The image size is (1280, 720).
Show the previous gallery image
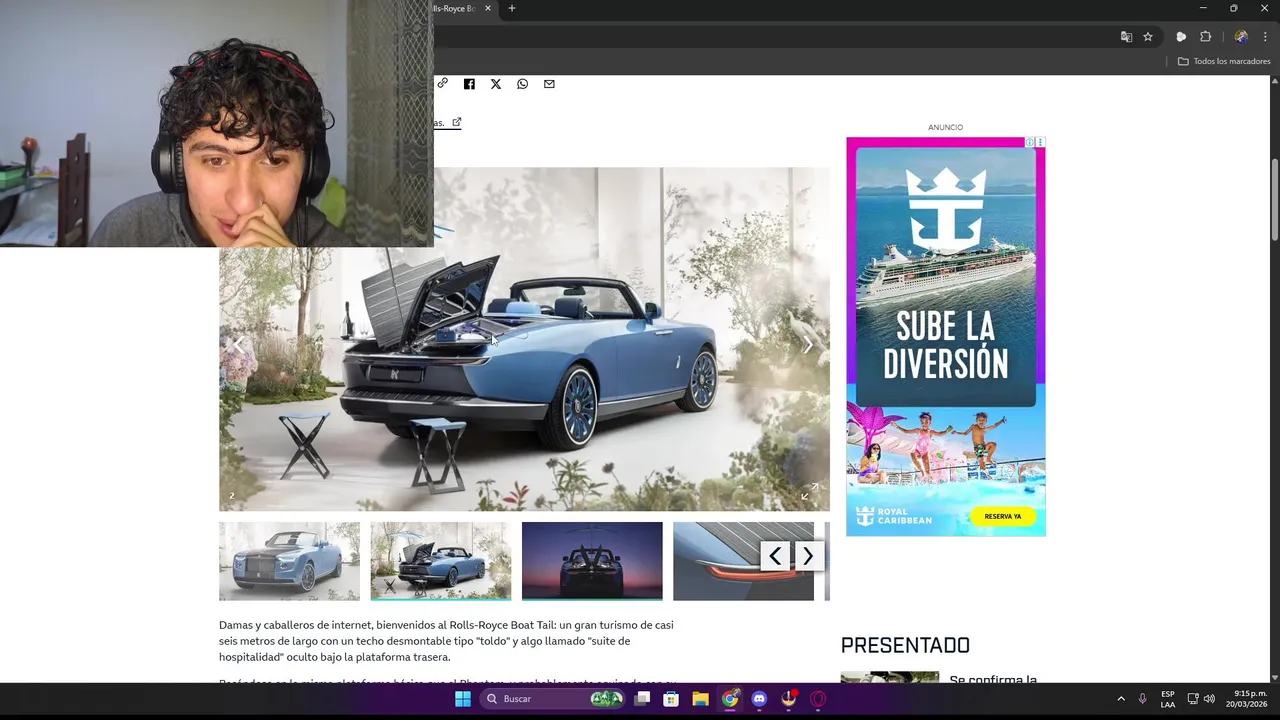238,344
